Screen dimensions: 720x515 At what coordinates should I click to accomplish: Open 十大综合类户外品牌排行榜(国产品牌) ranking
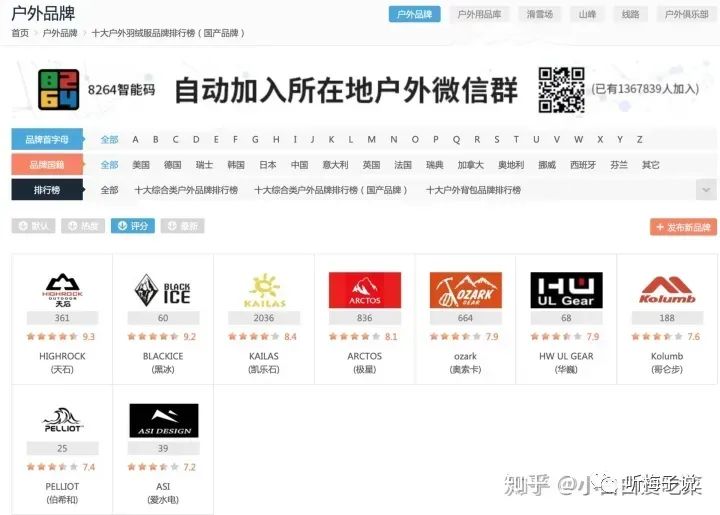click(x=331, y=190)
